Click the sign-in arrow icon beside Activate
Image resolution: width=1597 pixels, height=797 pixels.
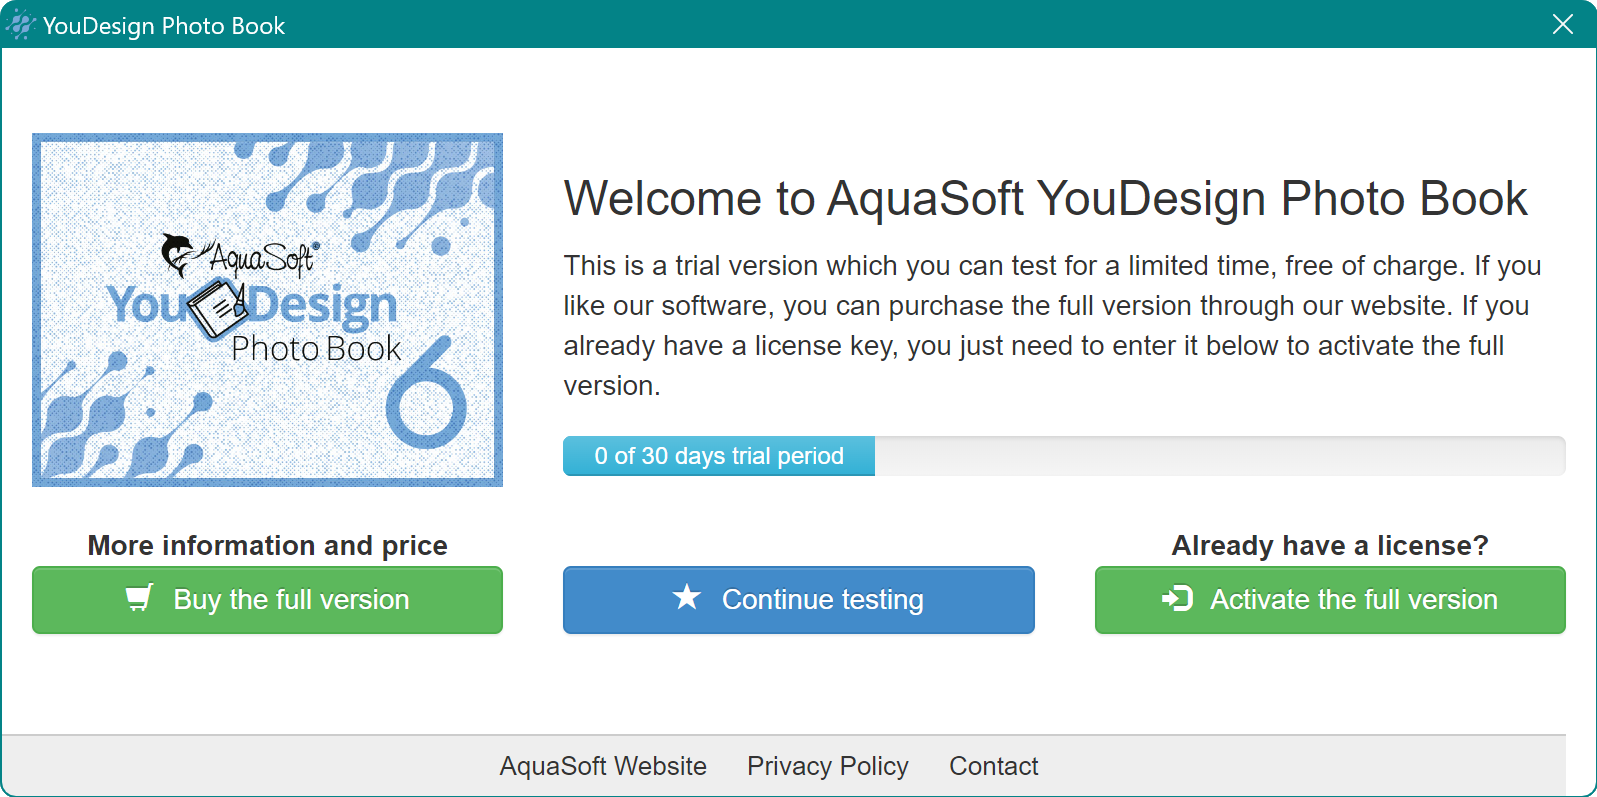tap(1177, 598)
